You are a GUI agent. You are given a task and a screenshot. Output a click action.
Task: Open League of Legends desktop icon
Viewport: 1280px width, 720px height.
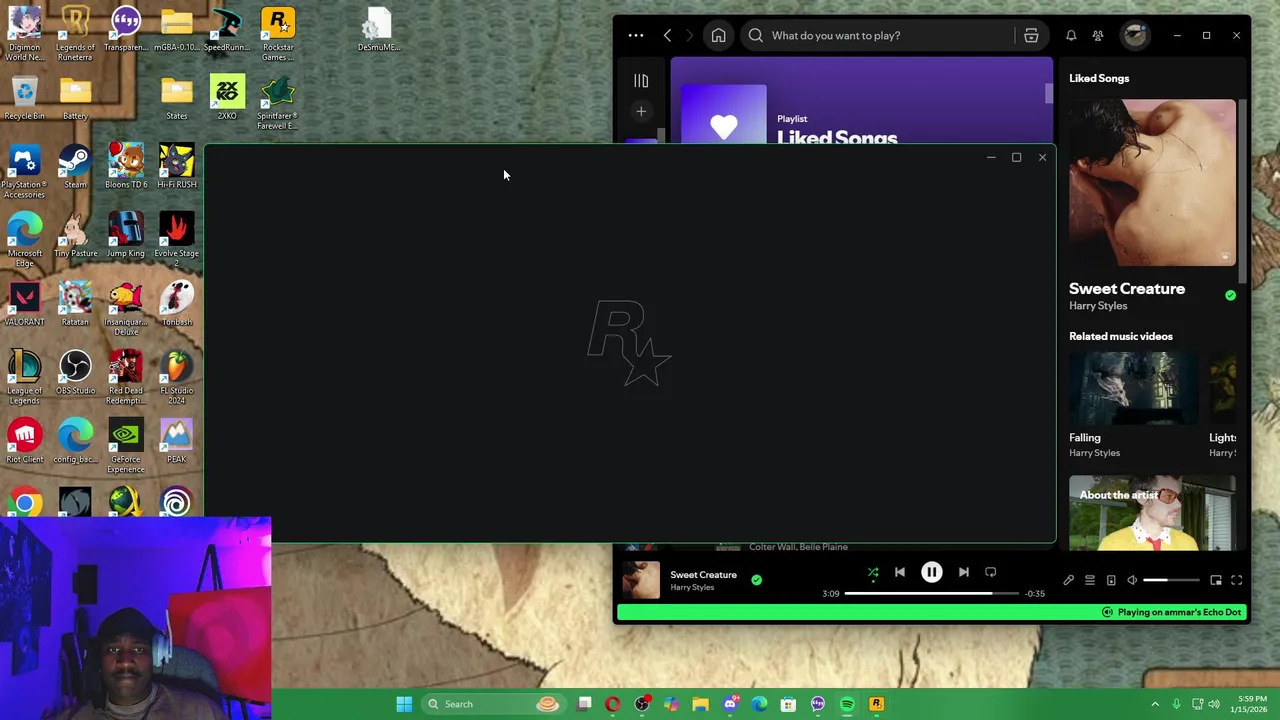coord(25,377)
